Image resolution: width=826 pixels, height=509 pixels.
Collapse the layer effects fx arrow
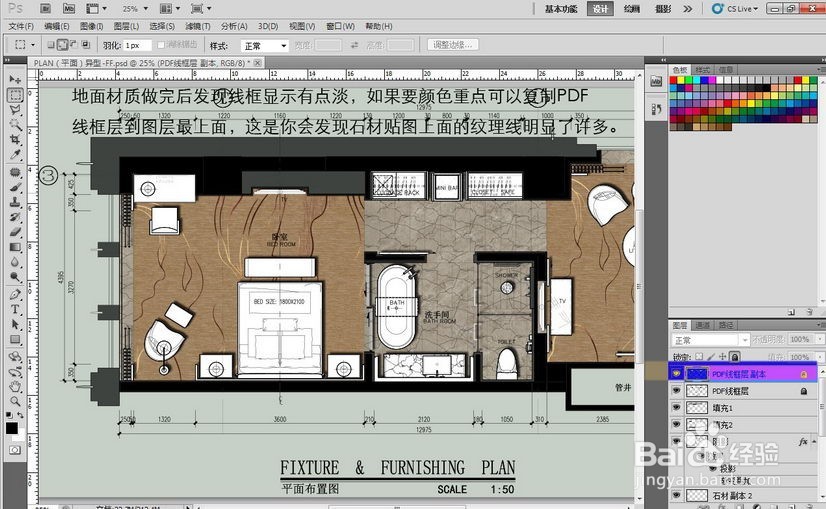(x=814, y=442)
